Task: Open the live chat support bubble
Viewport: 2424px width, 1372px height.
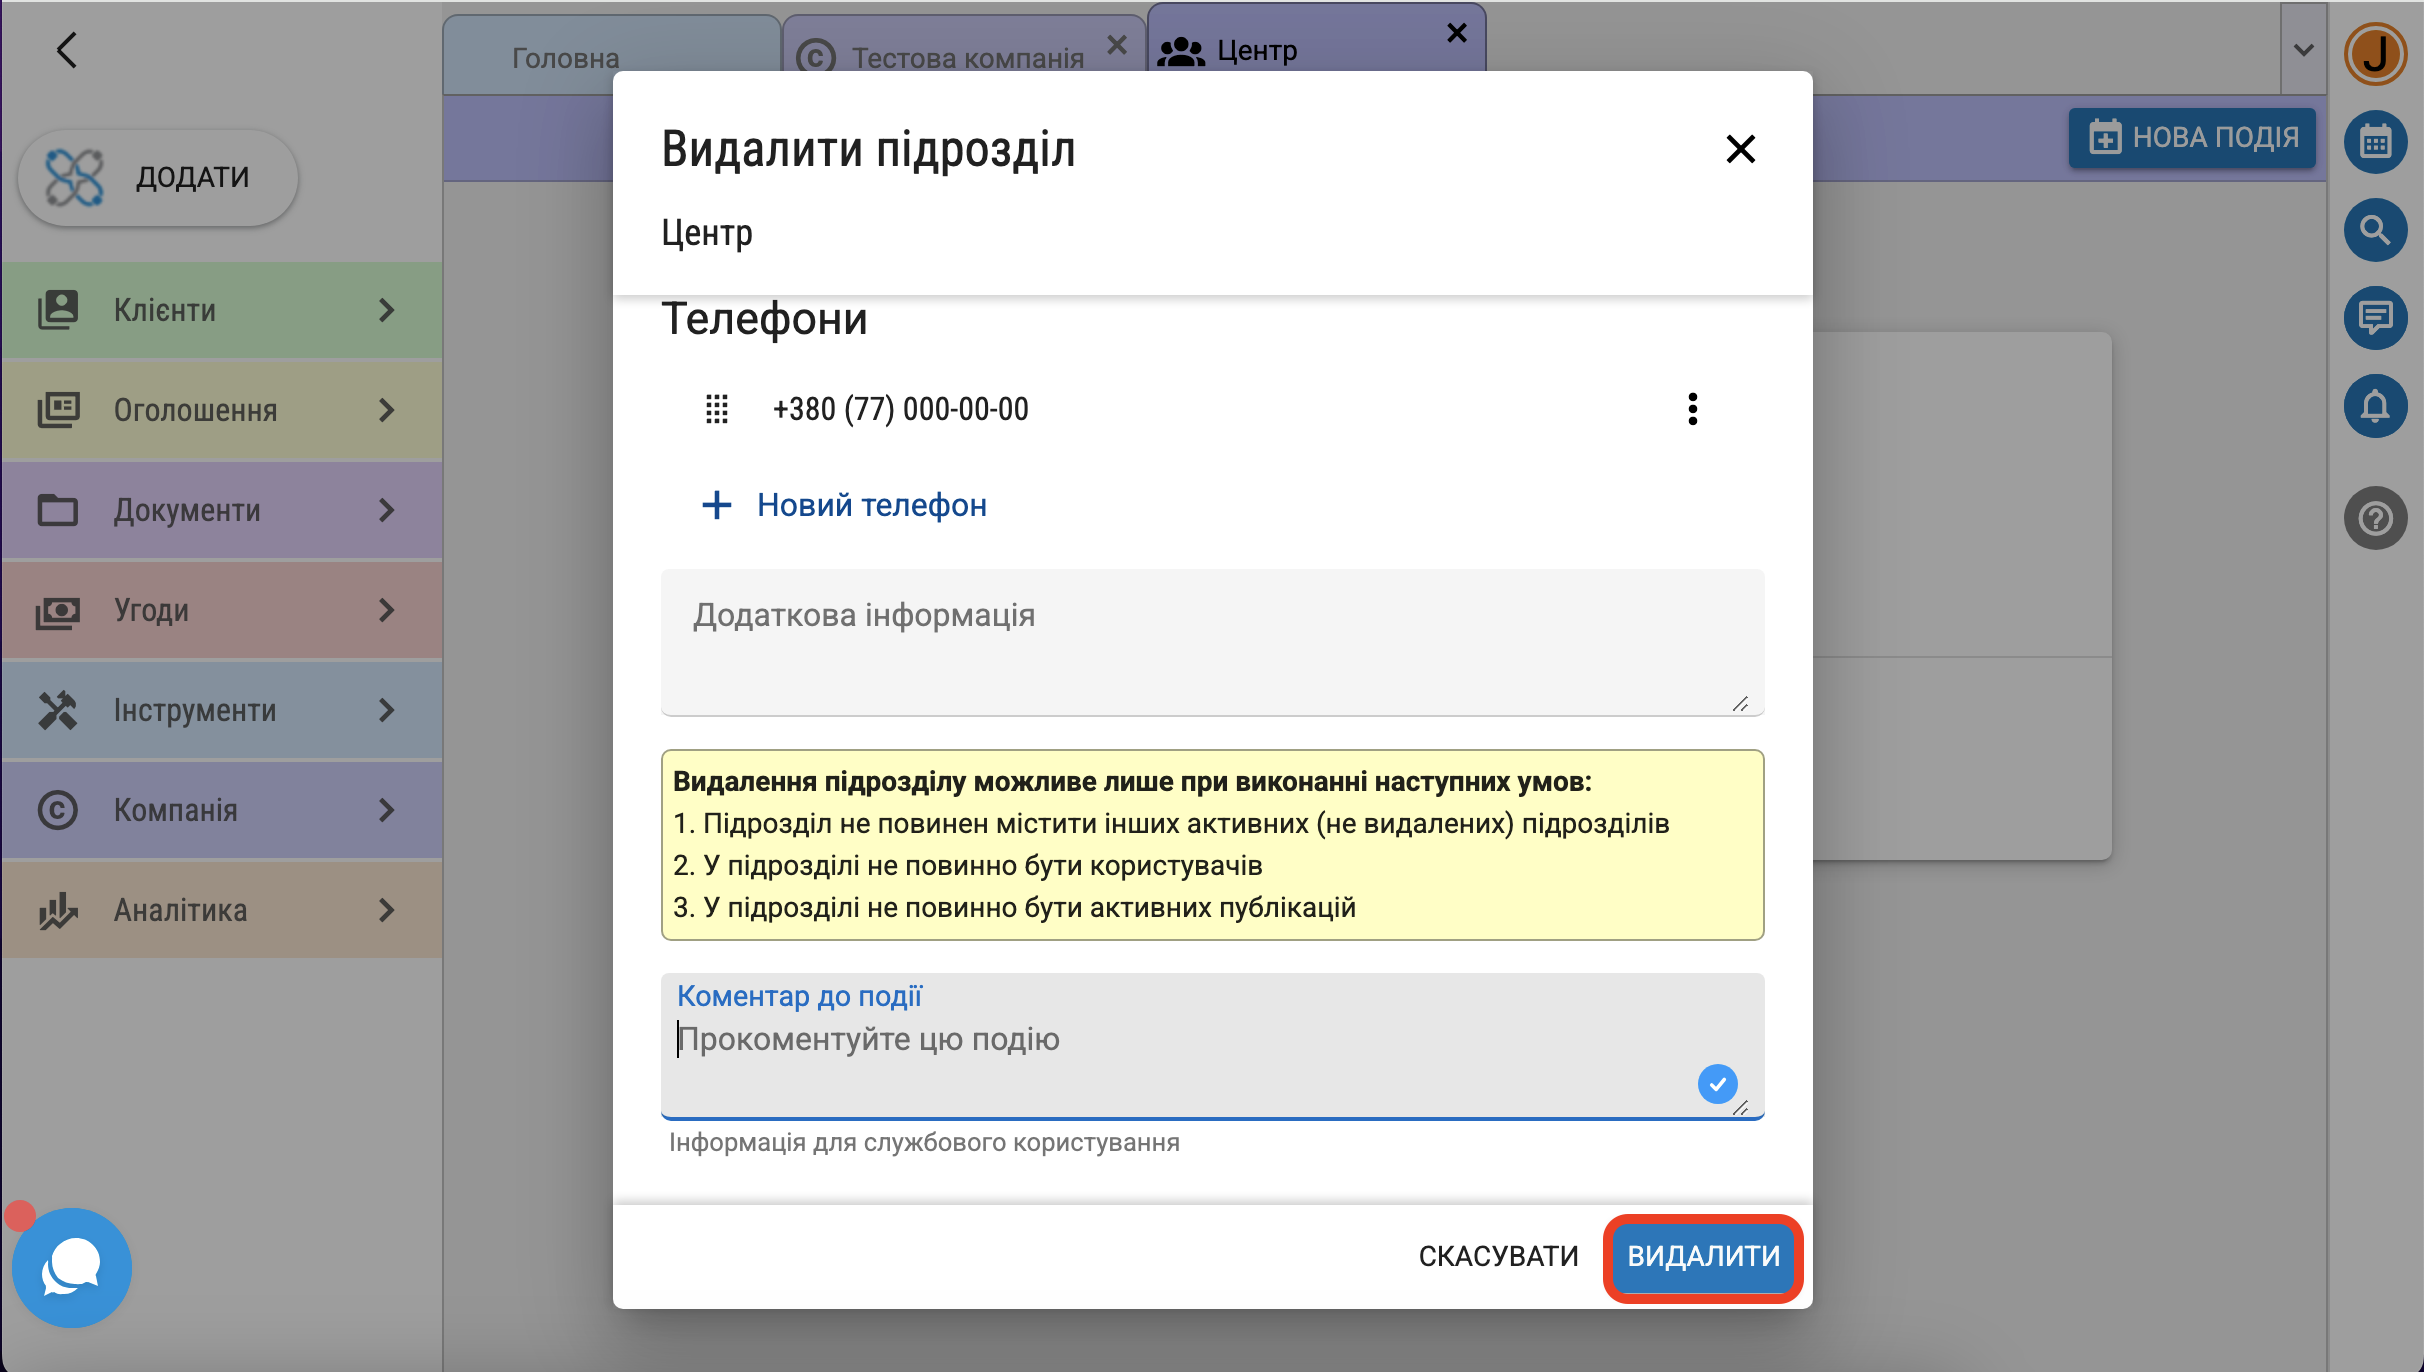Action: pos(72,1267)
